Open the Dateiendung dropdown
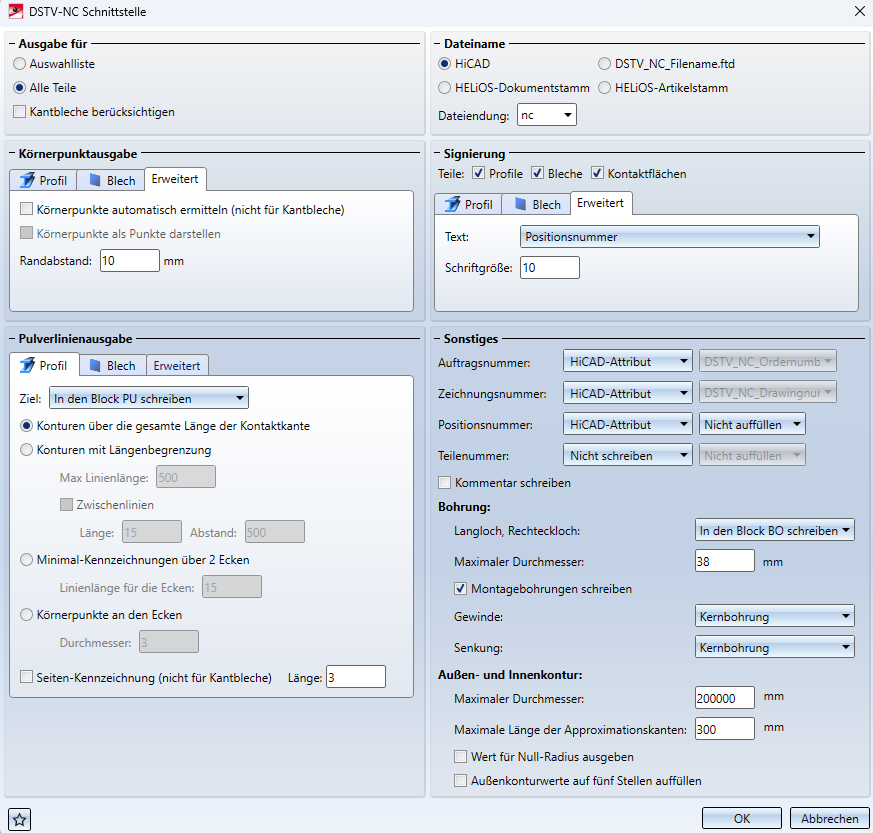873x833 pixels. (x=547, y=115)
